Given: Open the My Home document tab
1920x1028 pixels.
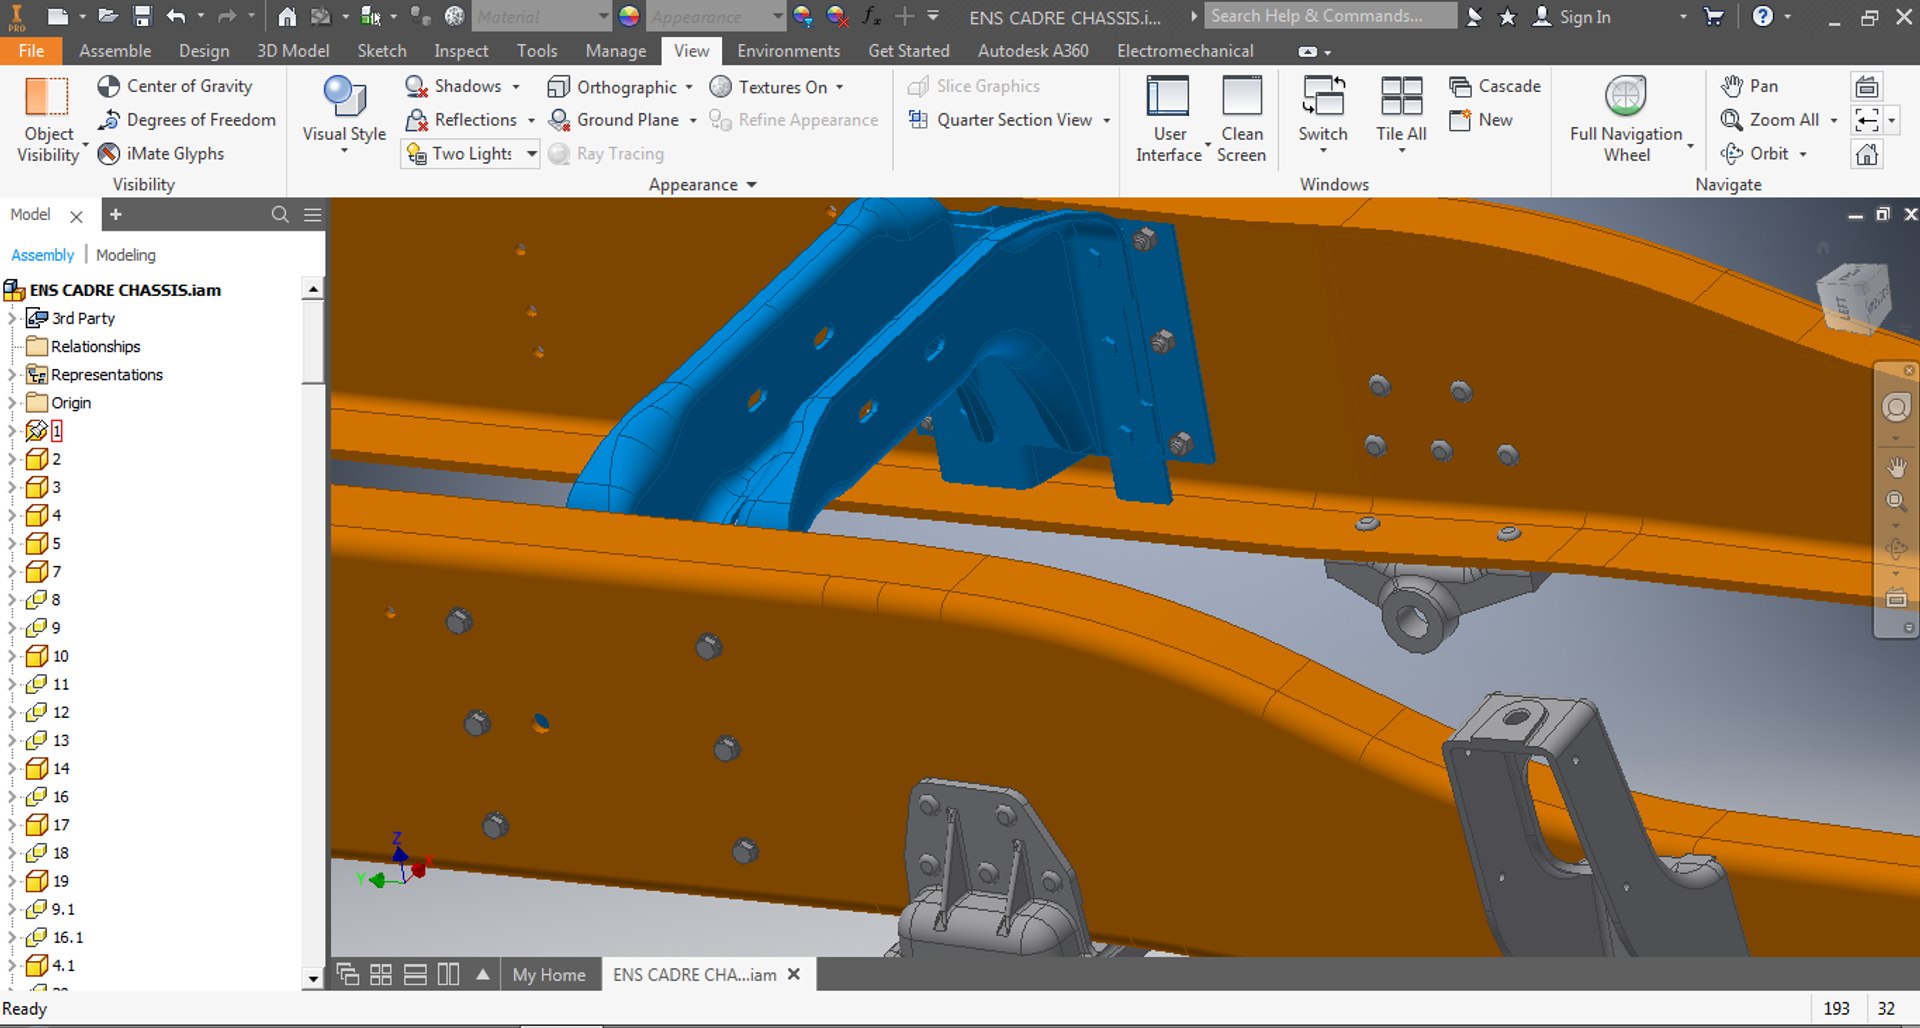Looking at the screenshot, I should tap(549, 975).
